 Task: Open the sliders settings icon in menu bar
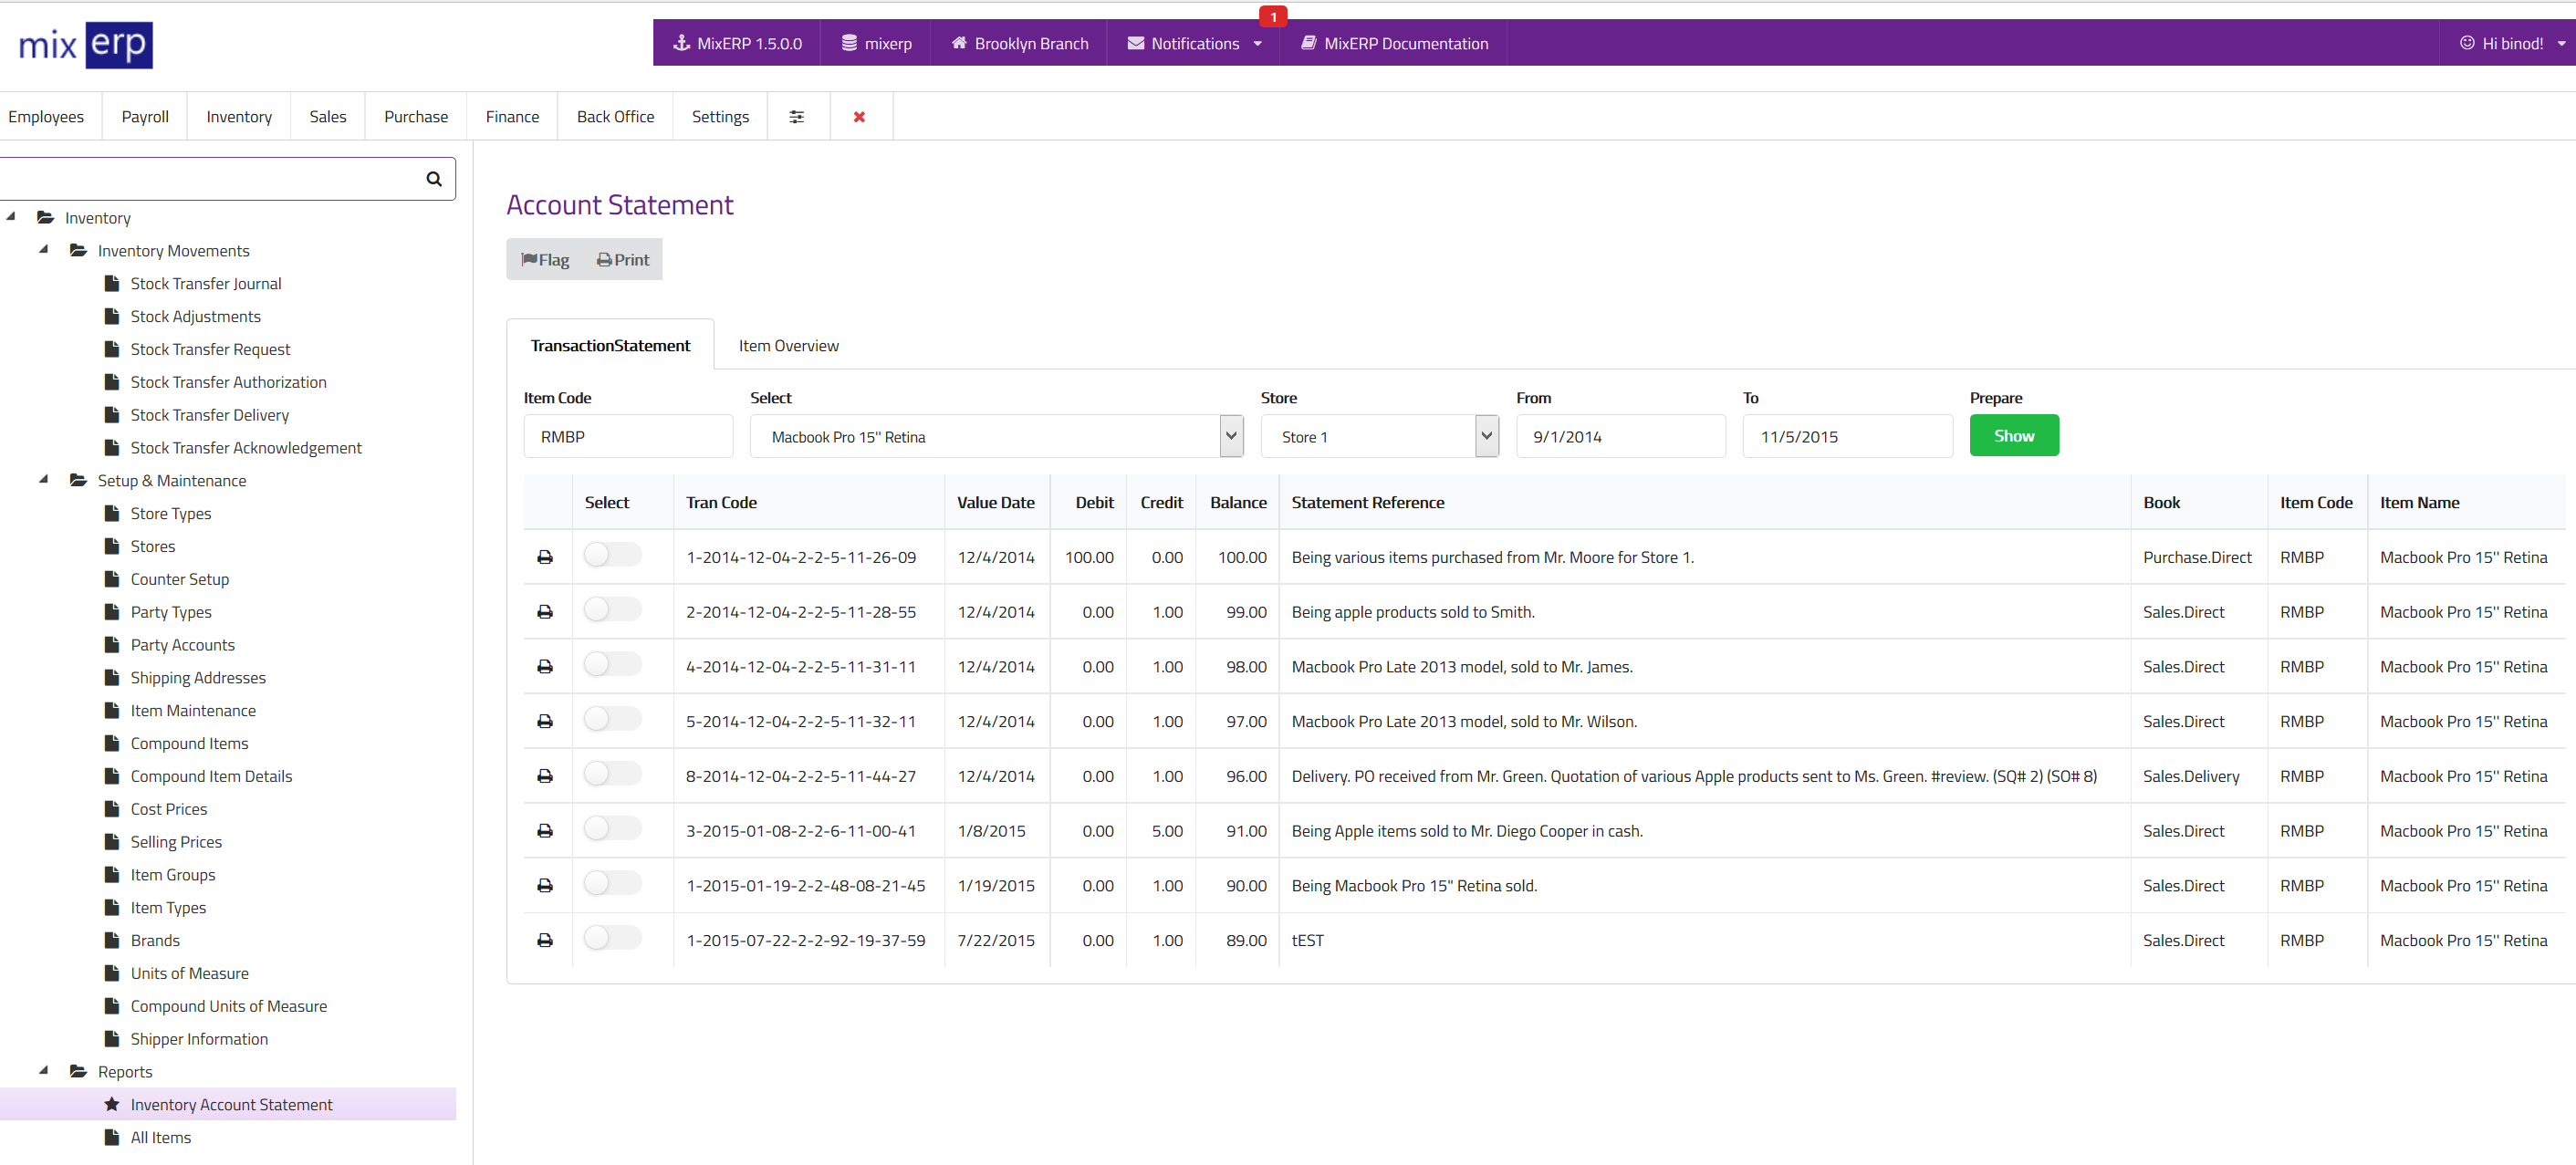click(x=796, y=117)
